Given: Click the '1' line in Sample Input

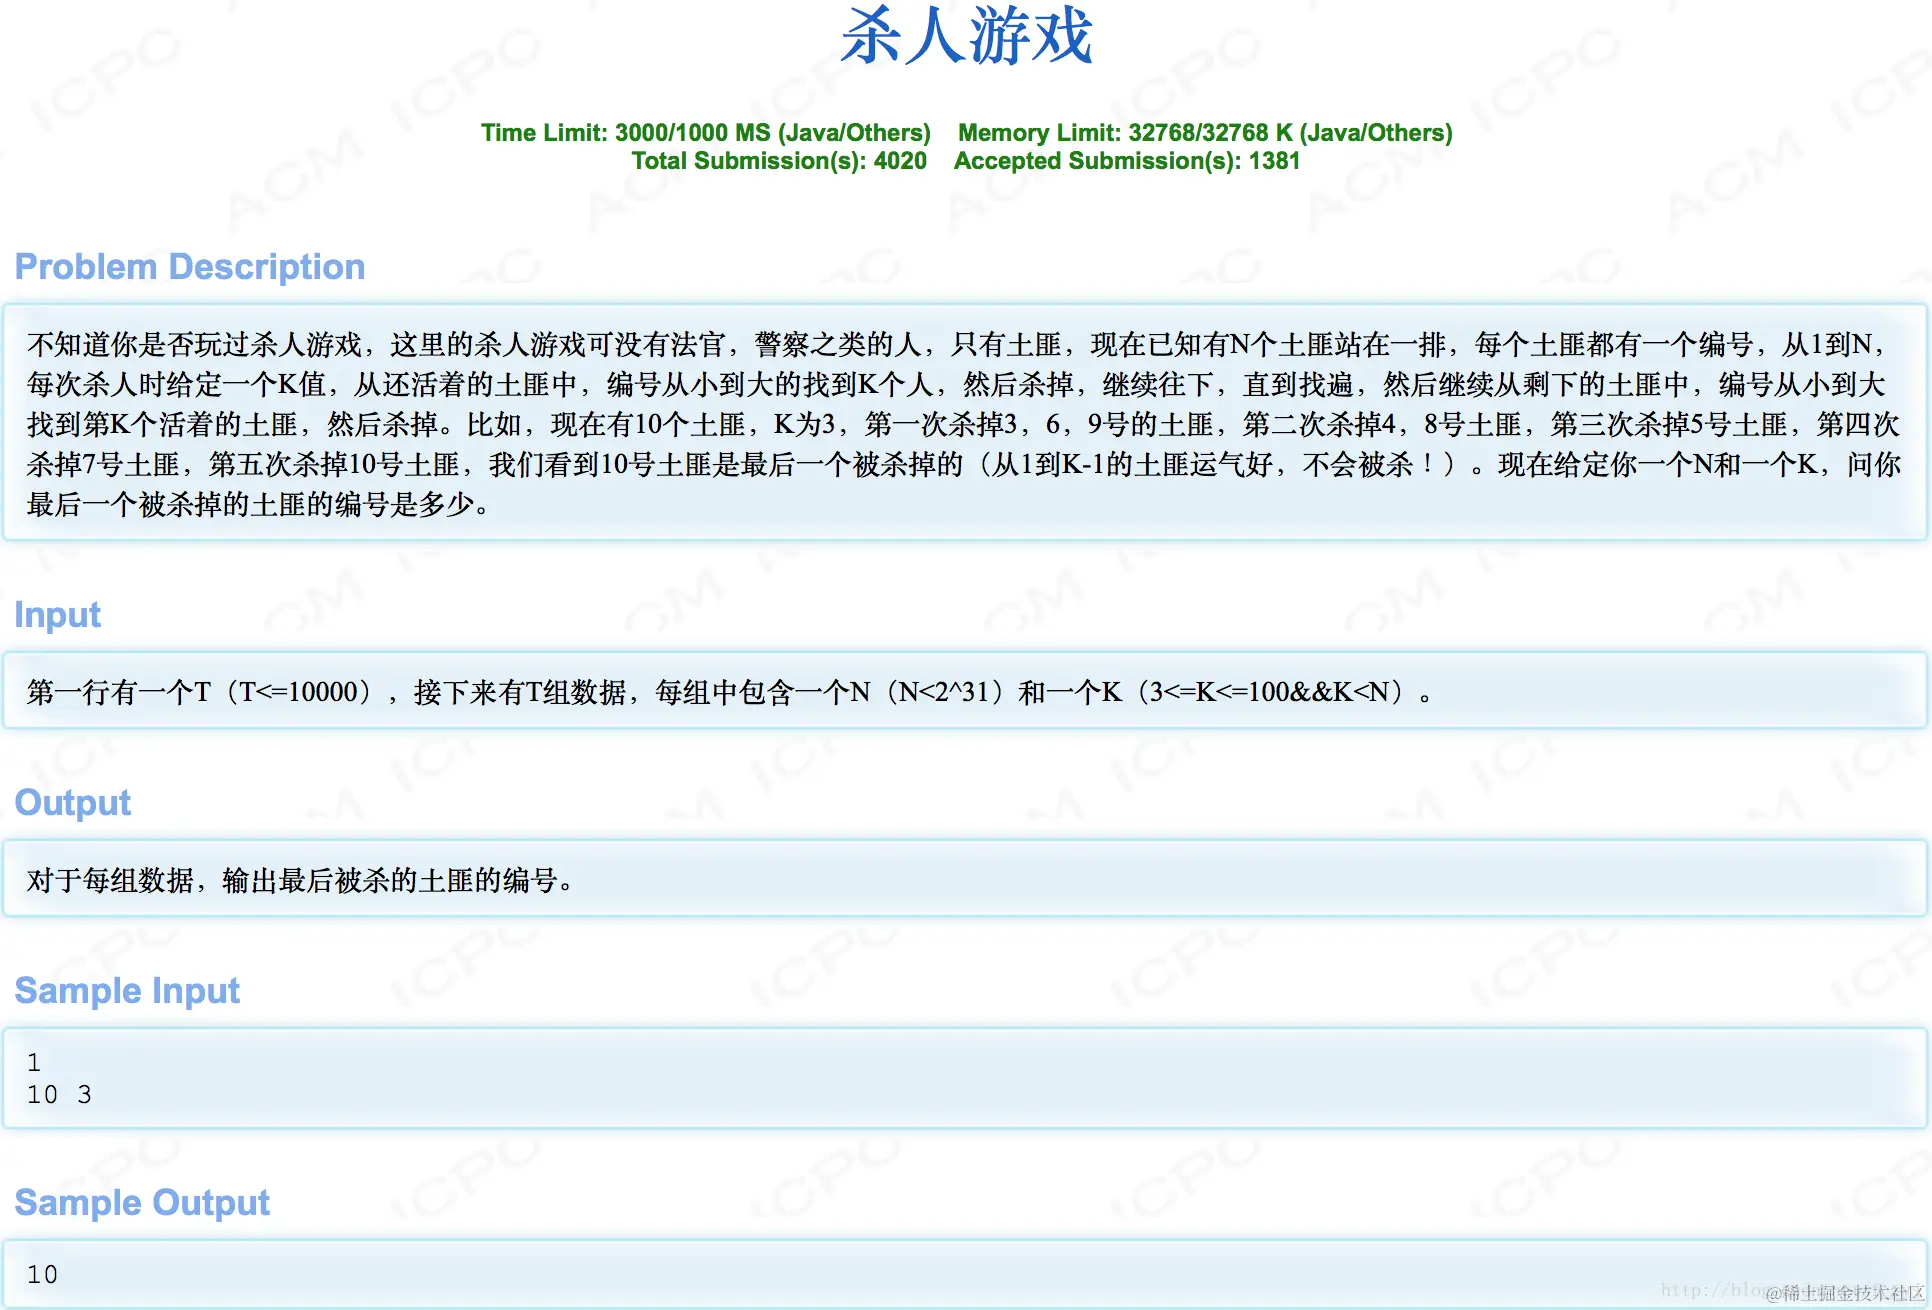Looking at the screenshot, I should point(34,1062).
